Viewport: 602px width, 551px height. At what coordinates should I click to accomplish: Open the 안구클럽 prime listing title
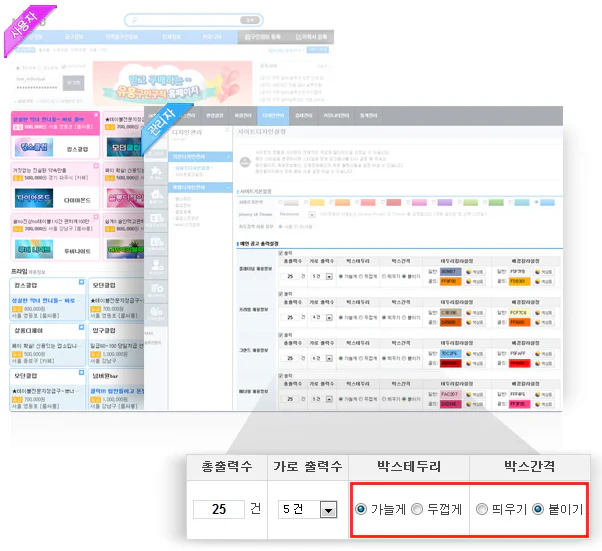click(104, 331)
